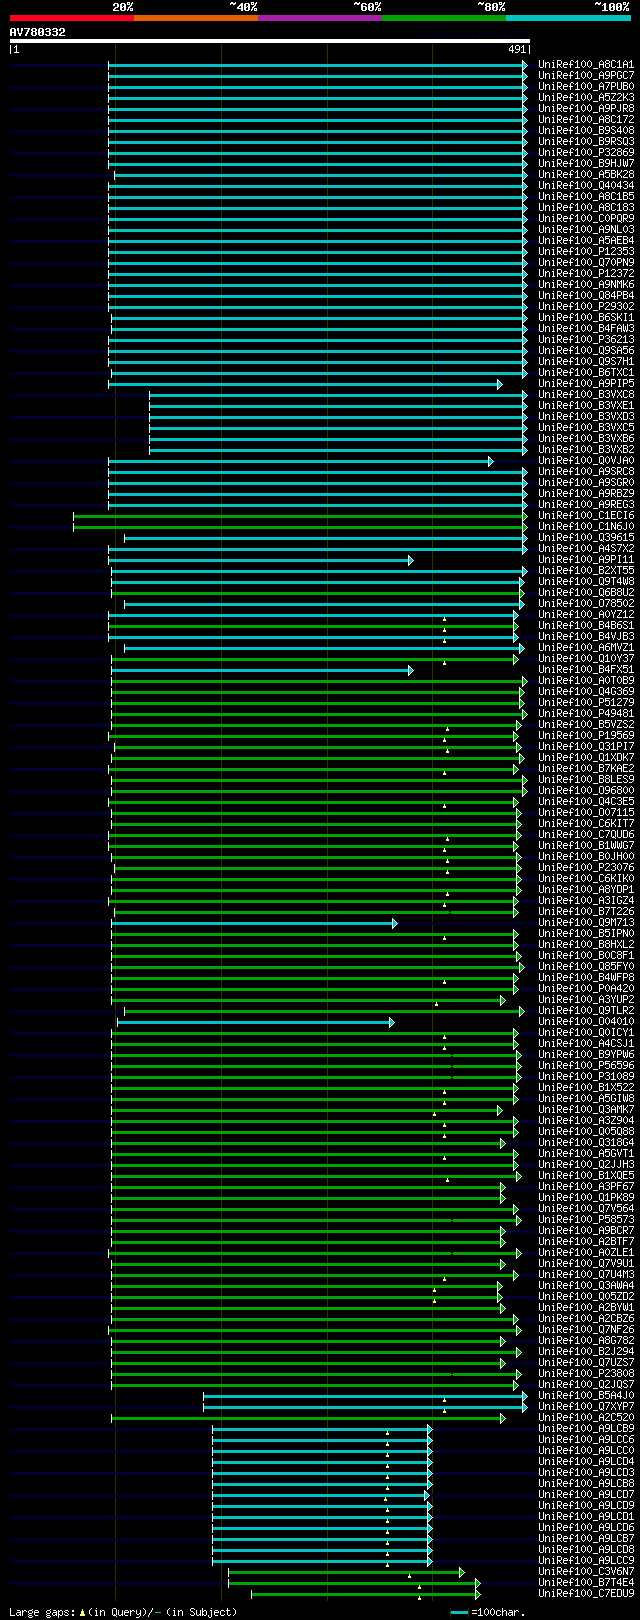Select the UniRef100_A2C520 label

click(586, 1418)
